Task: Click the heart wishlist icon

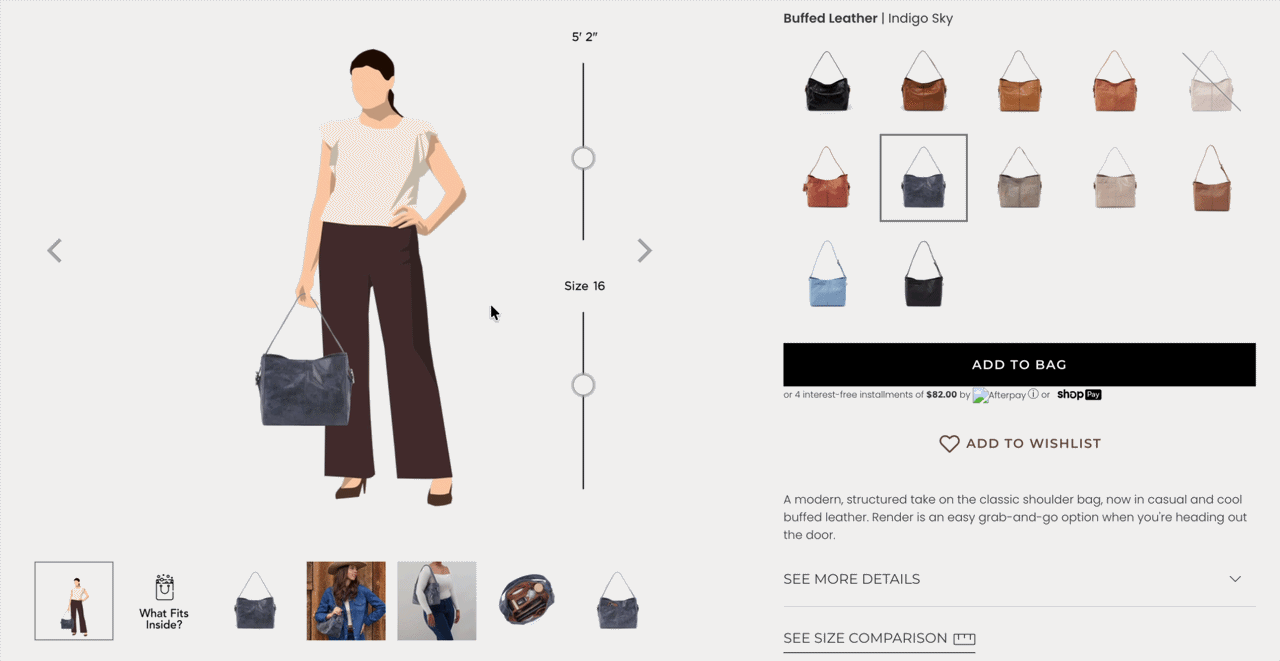Action: click(949, 444)
